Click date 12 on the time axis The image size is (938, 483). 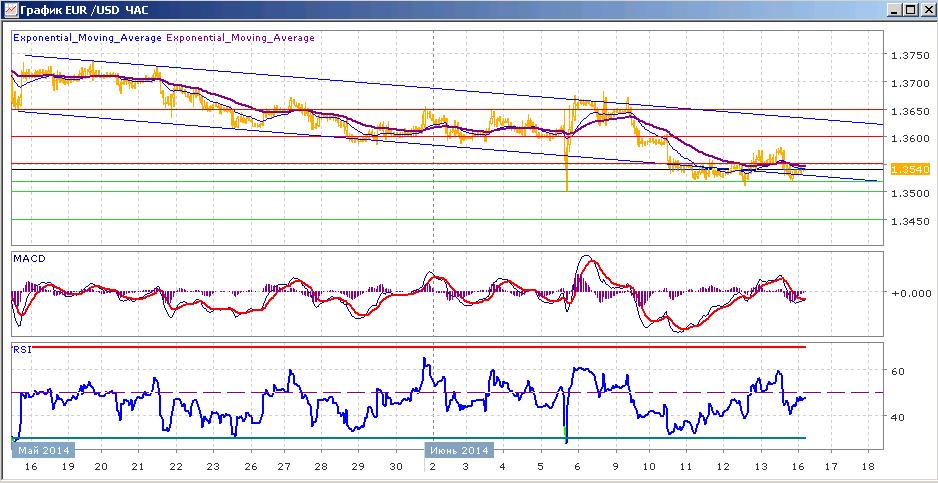coord(723,467)
